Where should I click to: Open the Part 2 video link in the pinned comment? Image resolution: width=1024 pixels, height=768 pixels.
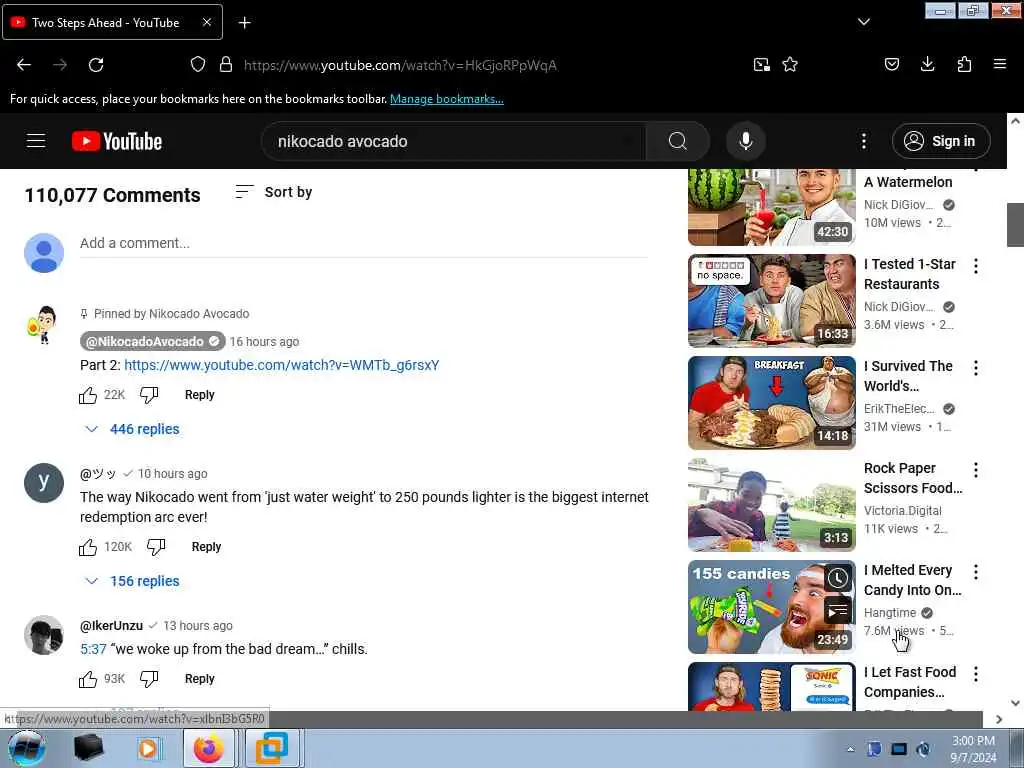[281, 365]
